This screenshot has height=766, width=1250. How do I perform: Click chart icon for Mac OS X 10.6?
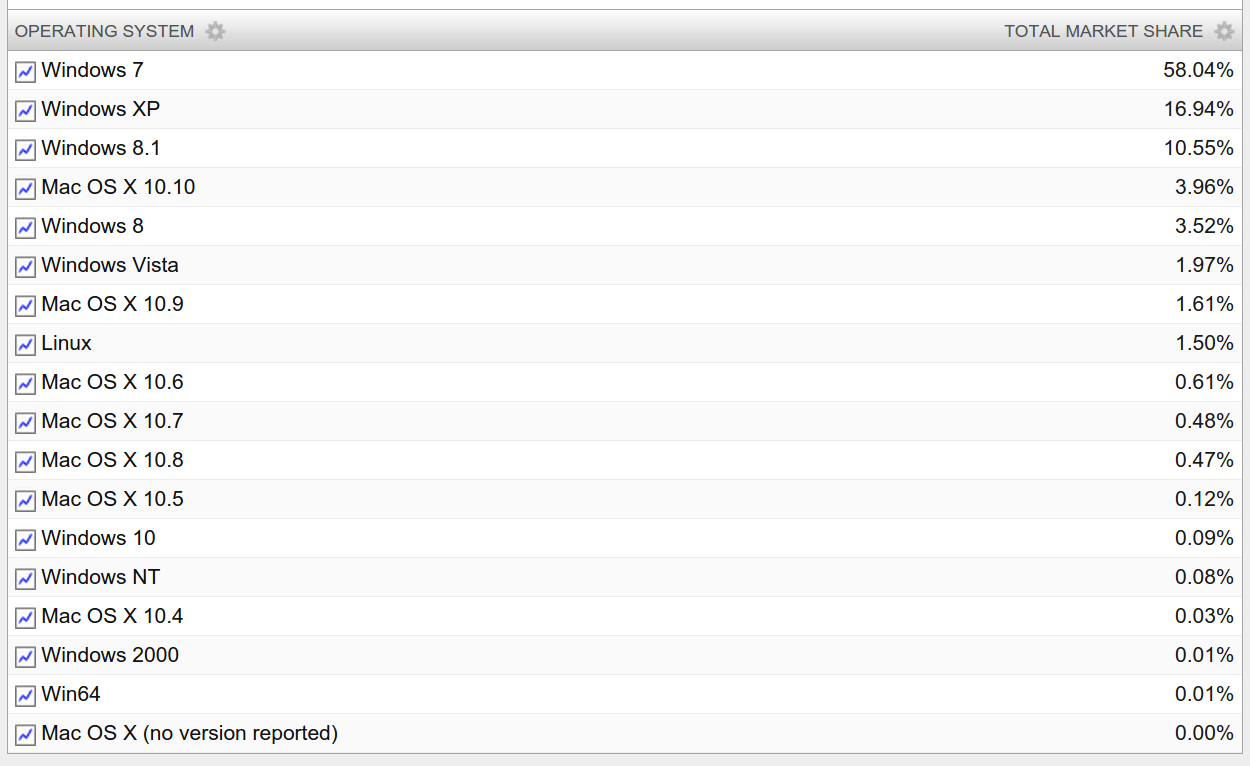[x=25, y=384]
